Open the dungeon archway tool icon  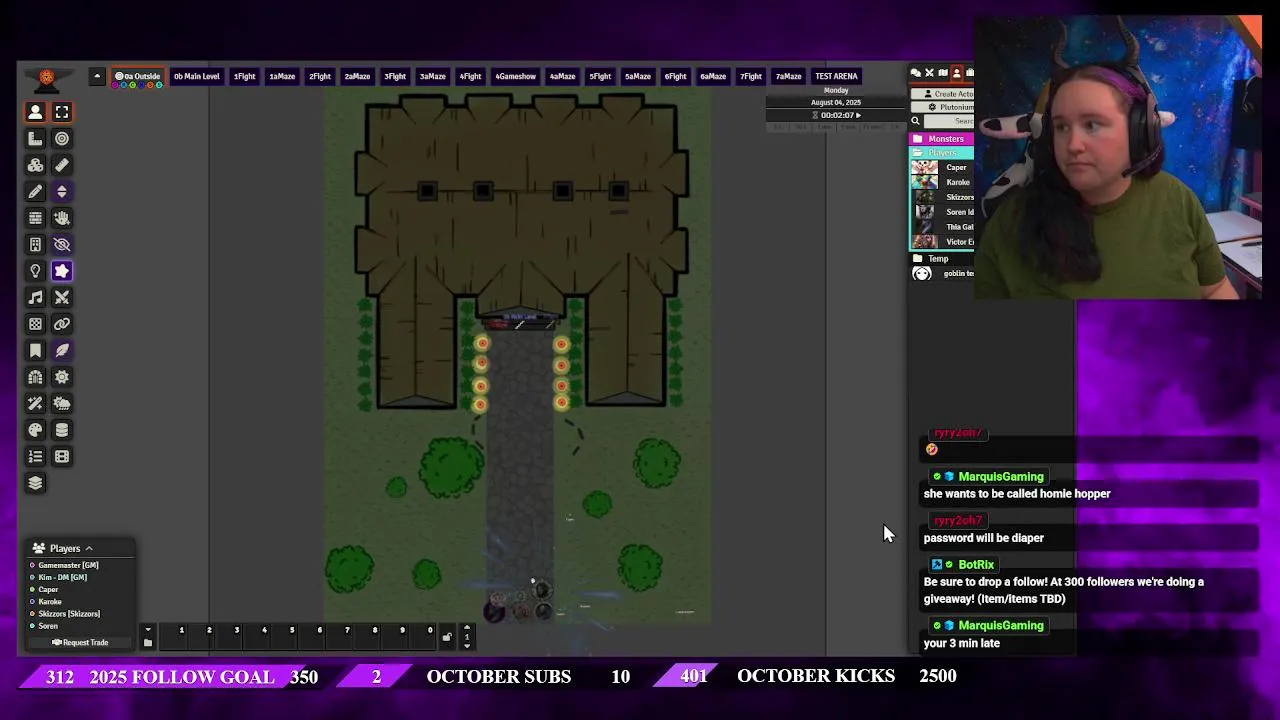[35, 377]
